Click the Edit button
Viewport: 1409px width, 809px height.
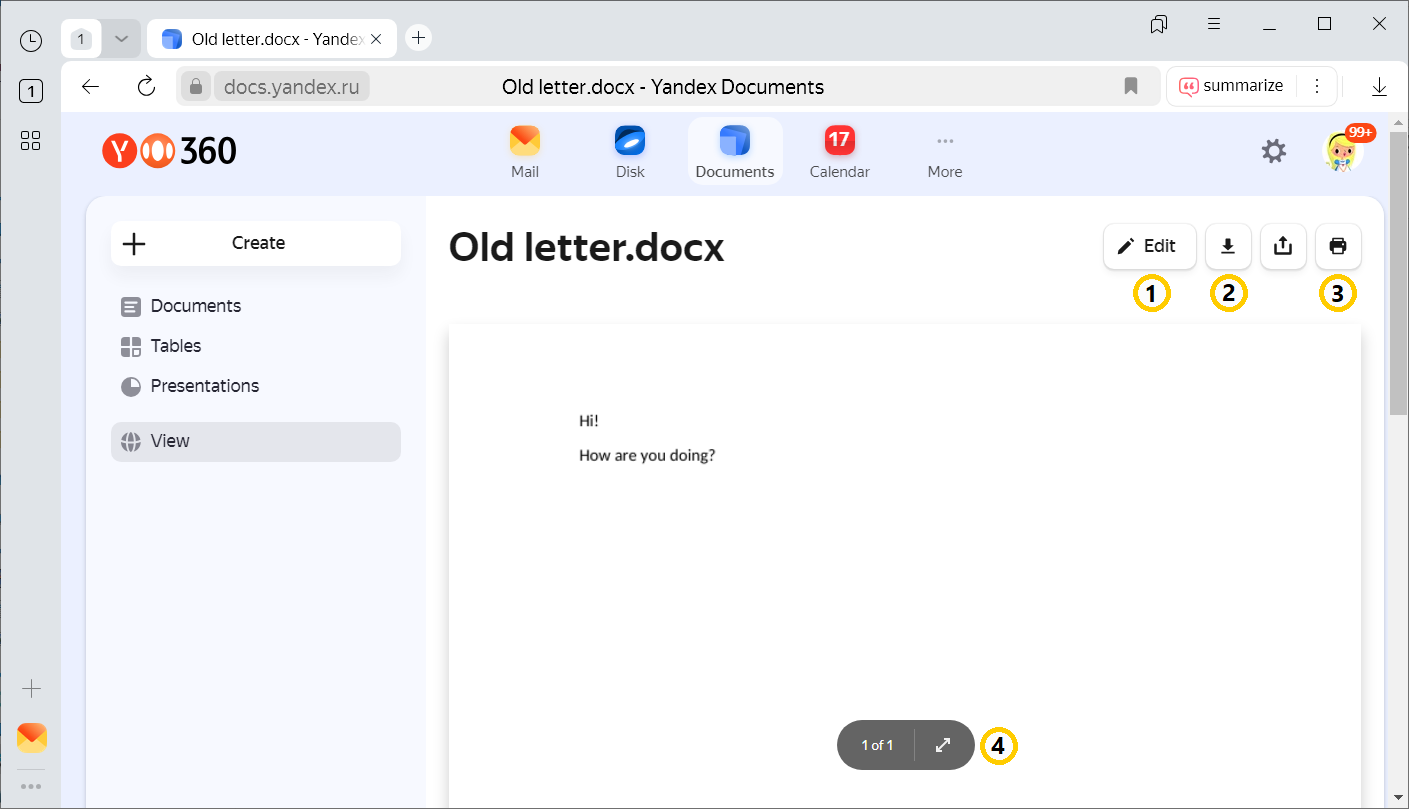1148,246
